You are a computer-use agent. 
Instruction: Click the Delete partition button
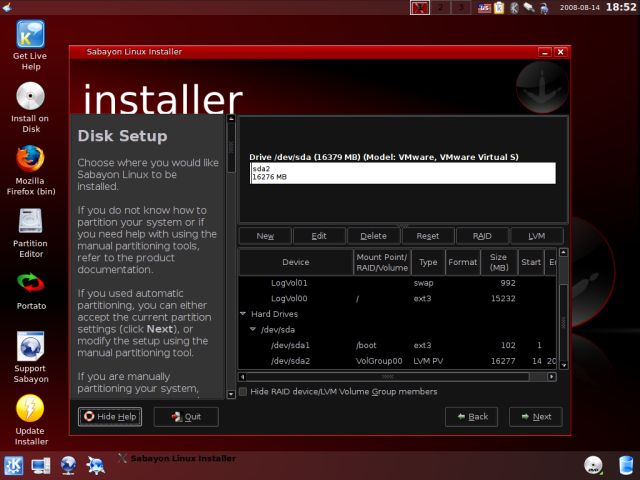click(x=373, y=236)
